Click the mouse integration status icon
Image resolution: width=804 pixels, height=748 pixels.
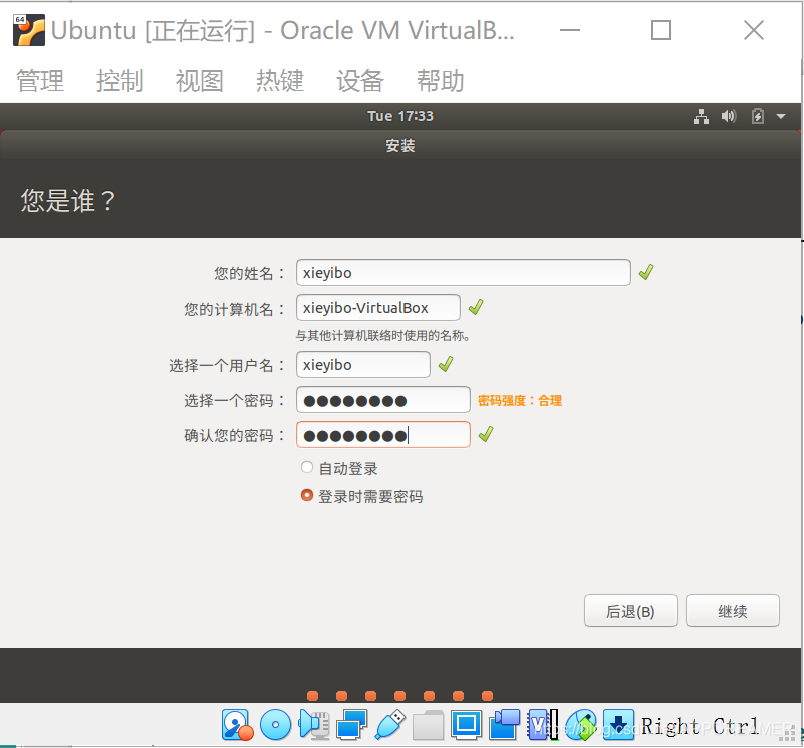click(581, 724)
